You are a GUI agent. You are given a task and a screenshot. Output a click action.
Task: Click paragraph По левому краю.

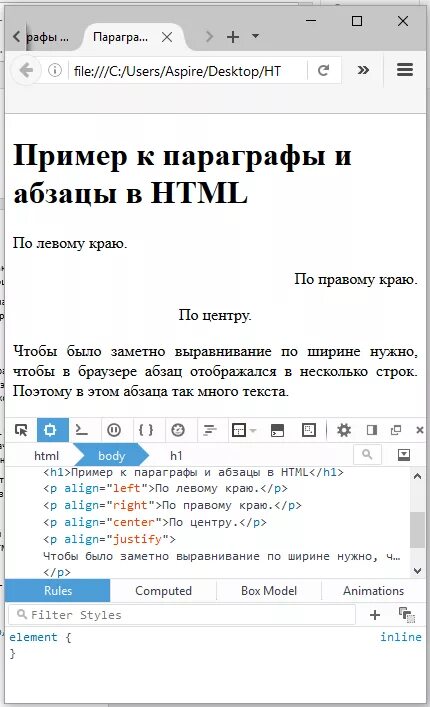pyautogui.click(x=70, y=243)
